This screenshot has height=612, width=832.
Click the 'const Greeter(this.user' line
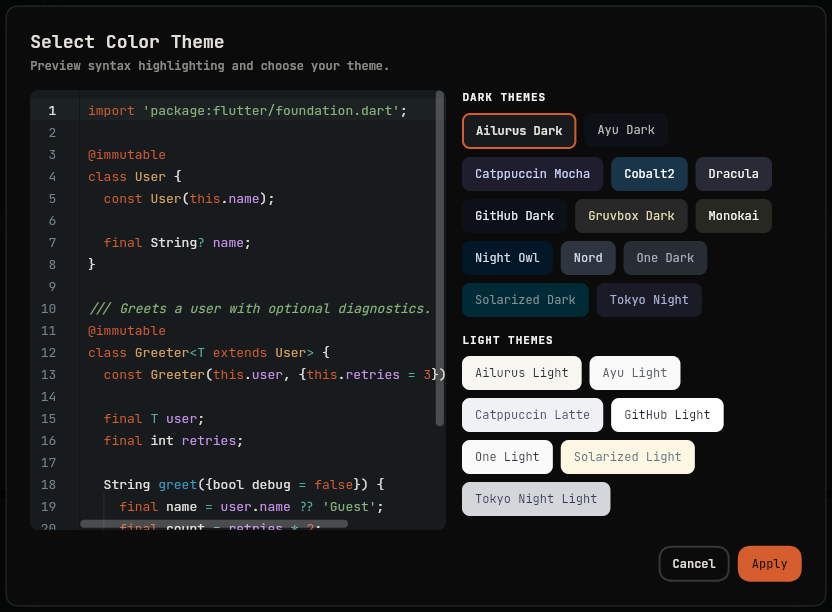point(274,375)
